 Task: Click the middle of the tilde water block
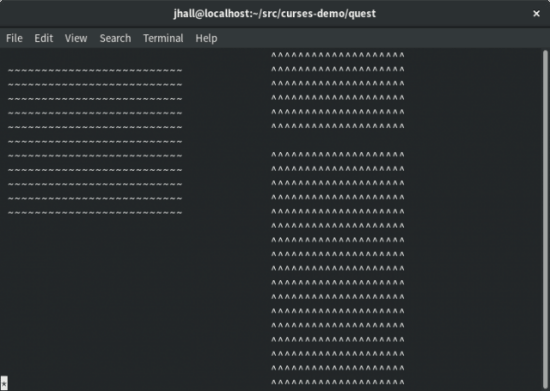click(x=95, y=142)
